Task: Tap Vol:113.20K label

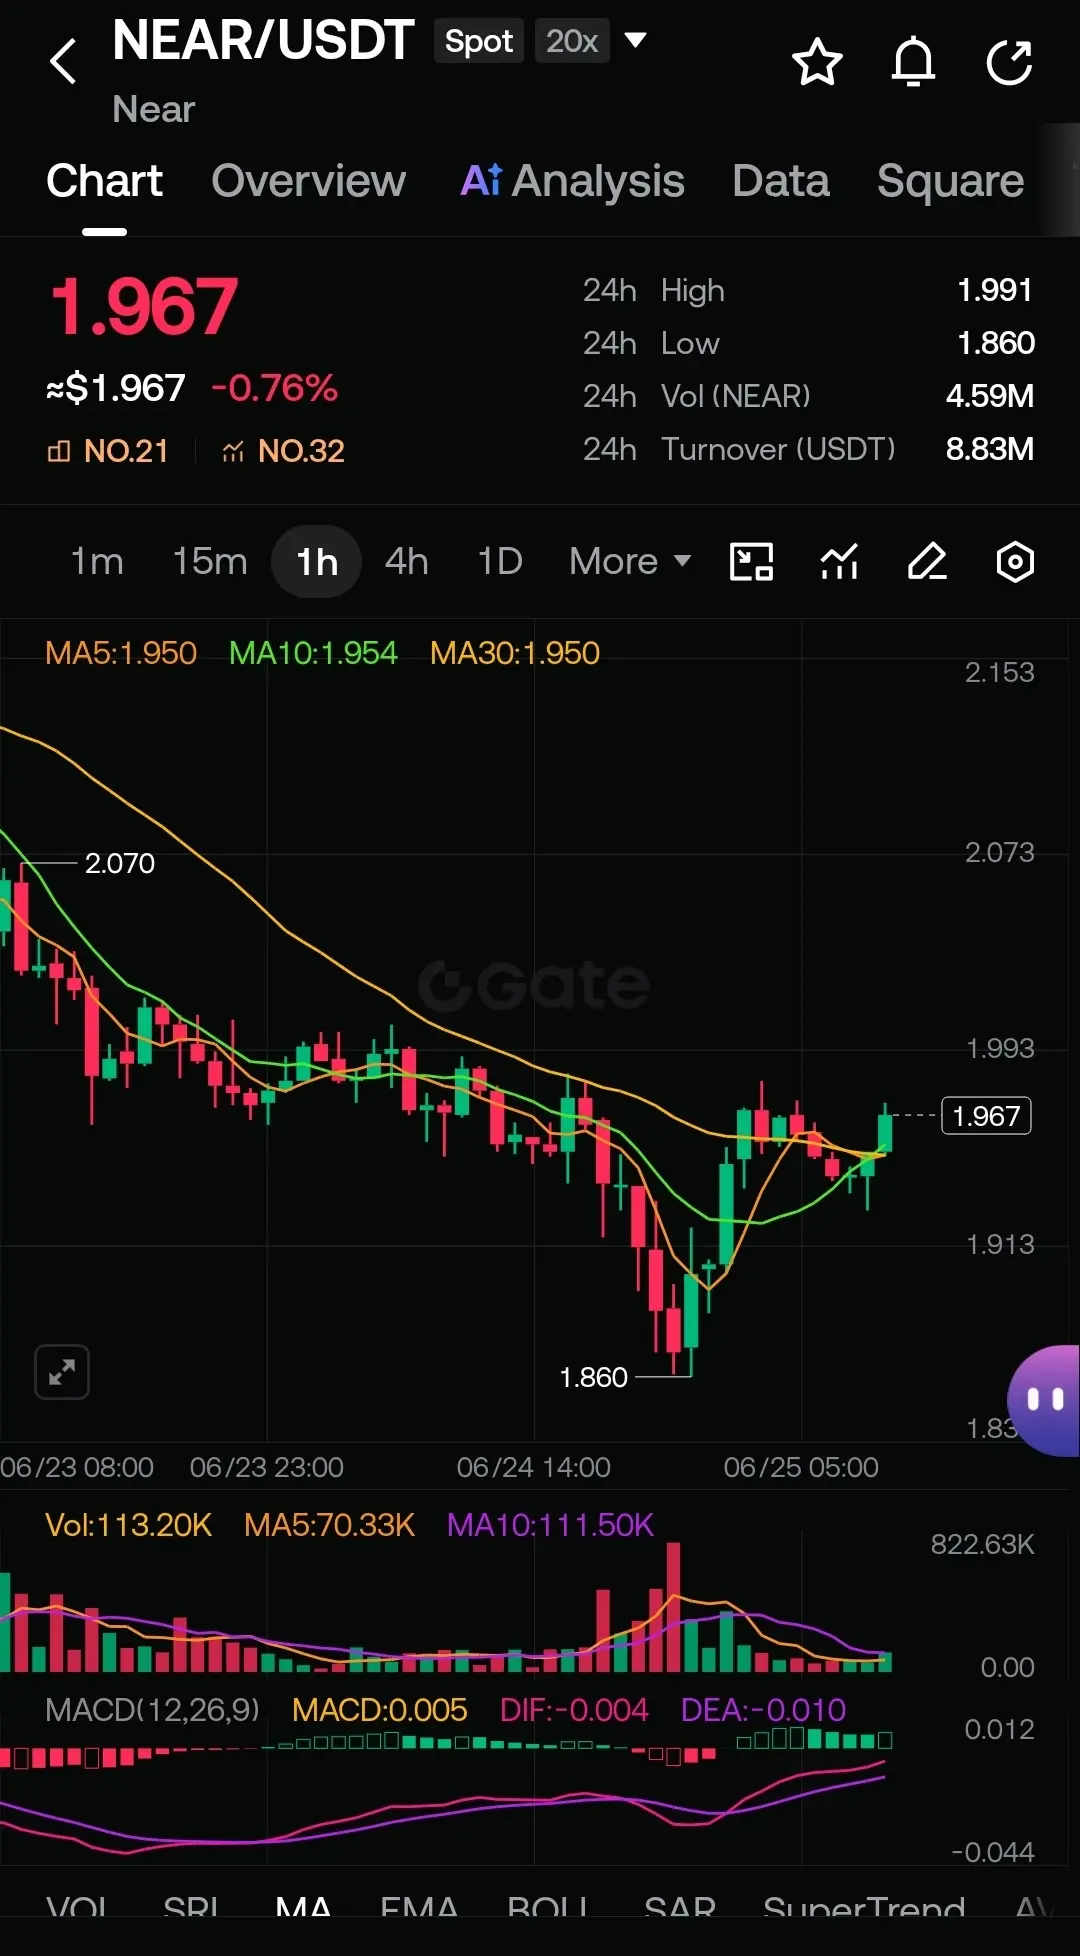Action: tap(128, 1525)
